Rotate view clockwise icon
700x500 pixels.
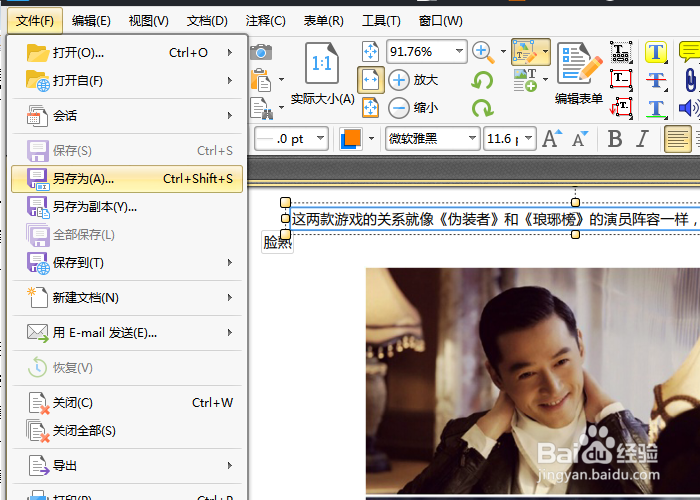tap(482, 108)
